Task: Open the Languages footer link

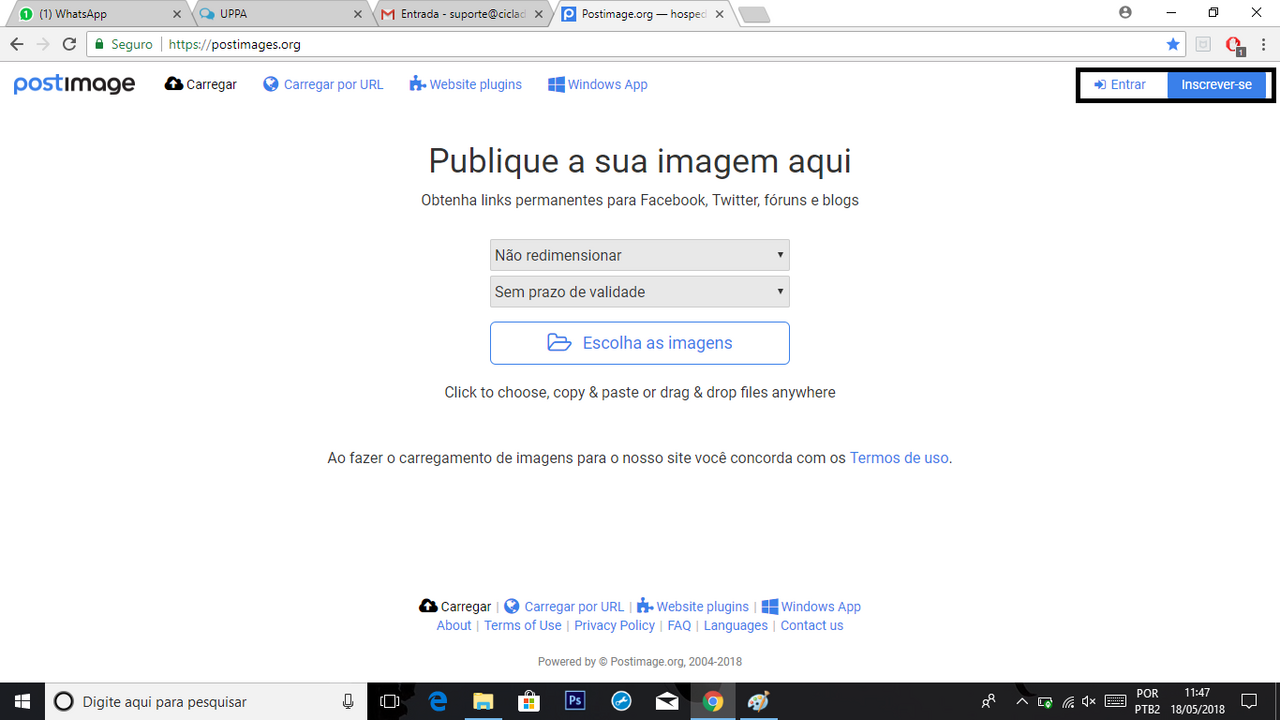Action: click(735, 625)
